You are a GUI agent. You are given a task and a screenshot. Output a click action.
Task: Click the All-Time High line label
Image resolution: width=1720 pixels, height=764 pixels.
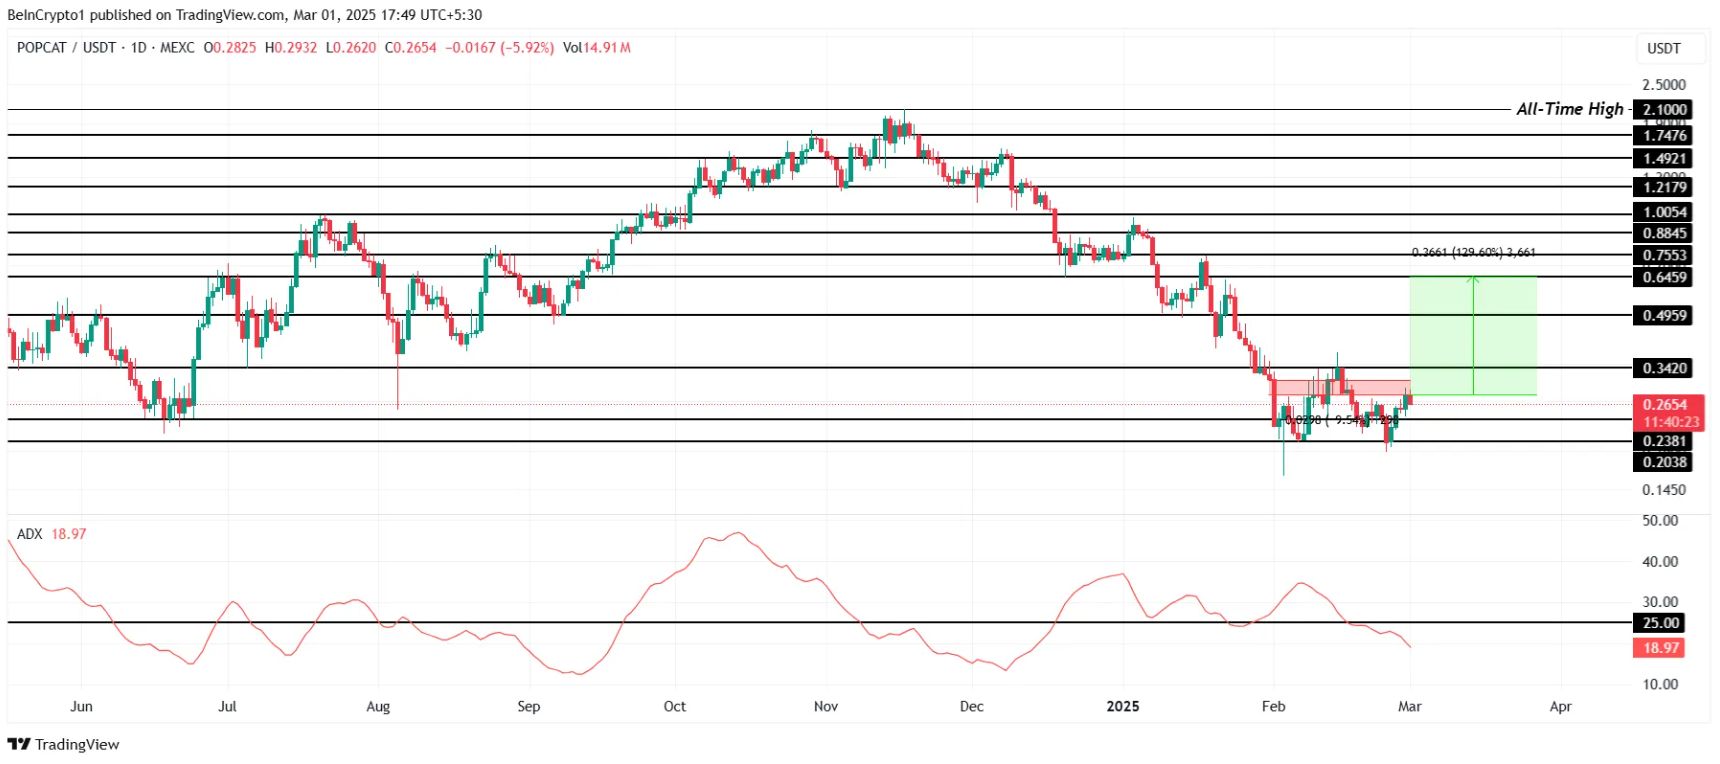(x=1570, y=109)
